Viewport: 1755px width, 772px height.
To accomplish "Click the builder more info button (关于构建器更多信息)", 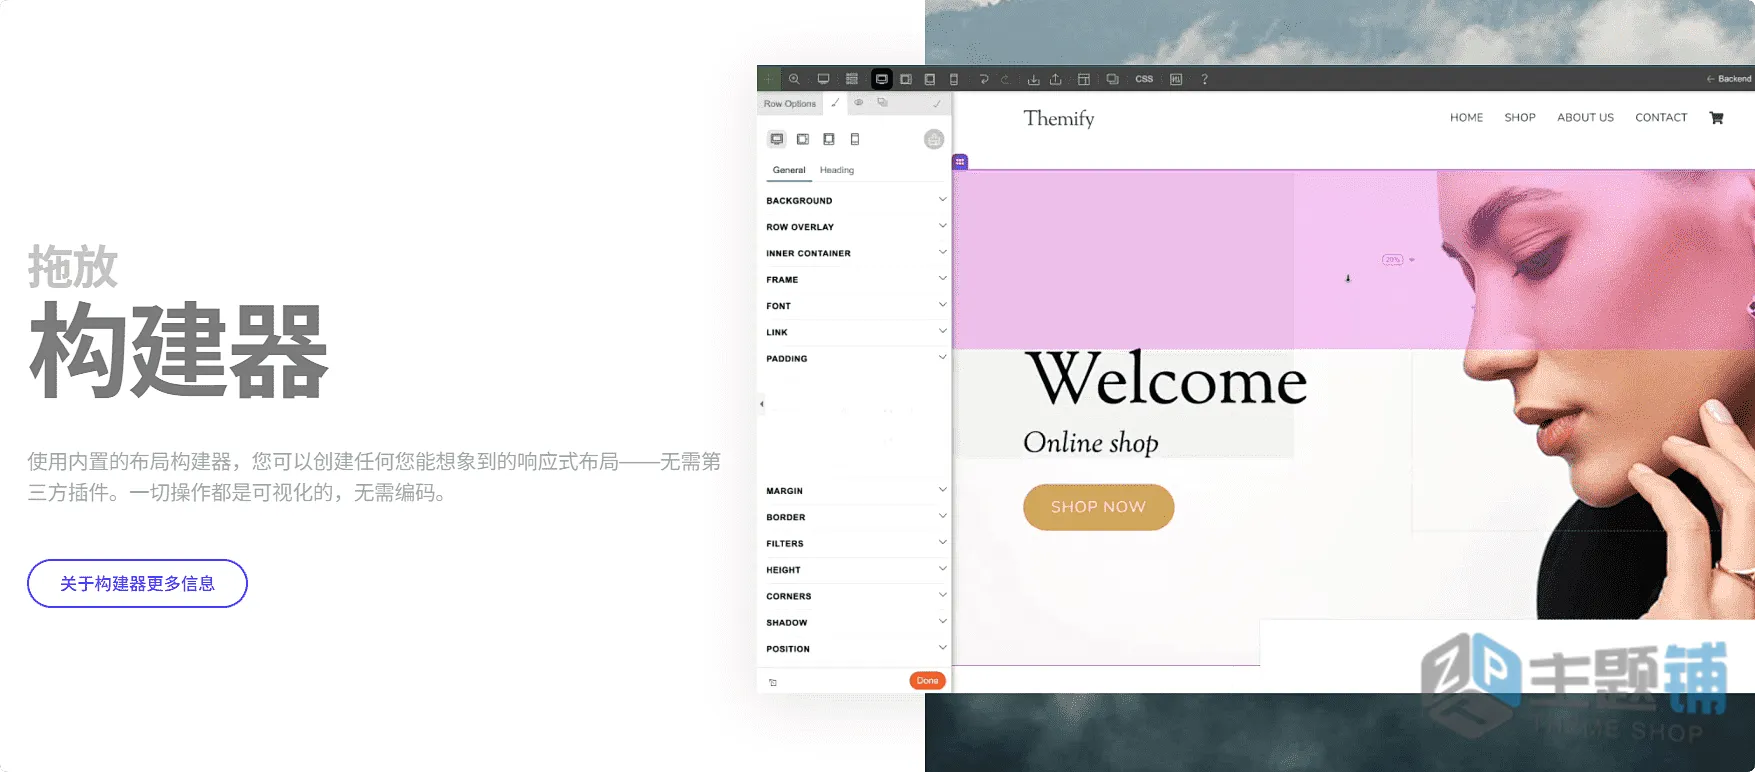I will pos(137,583).
